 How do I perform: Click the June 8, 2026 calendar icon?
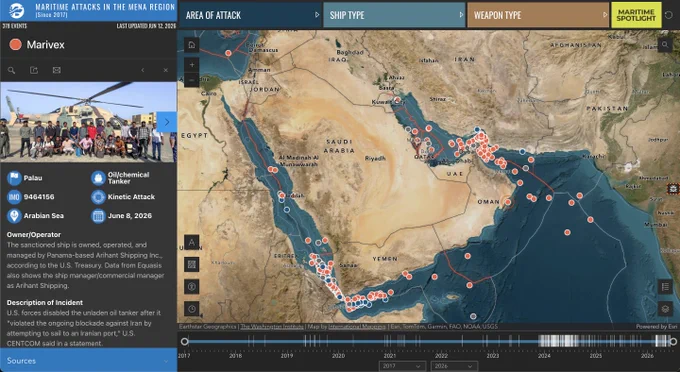(98, 215)
